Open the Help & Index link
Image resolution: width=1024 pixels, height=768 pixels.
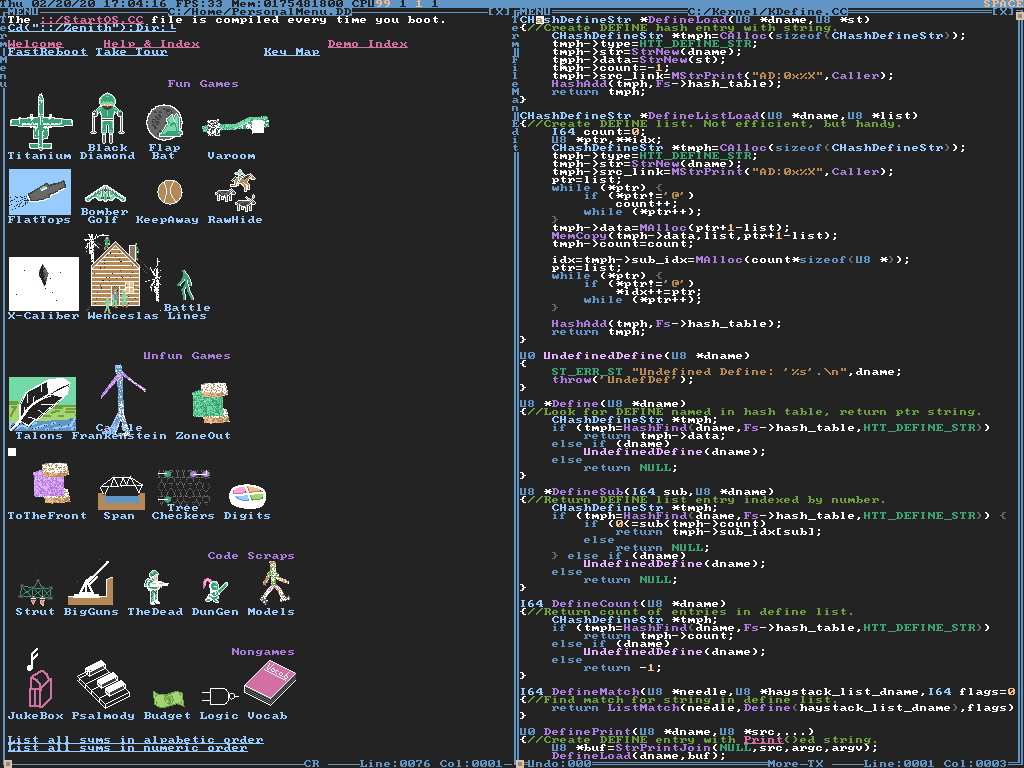(152, 44)
